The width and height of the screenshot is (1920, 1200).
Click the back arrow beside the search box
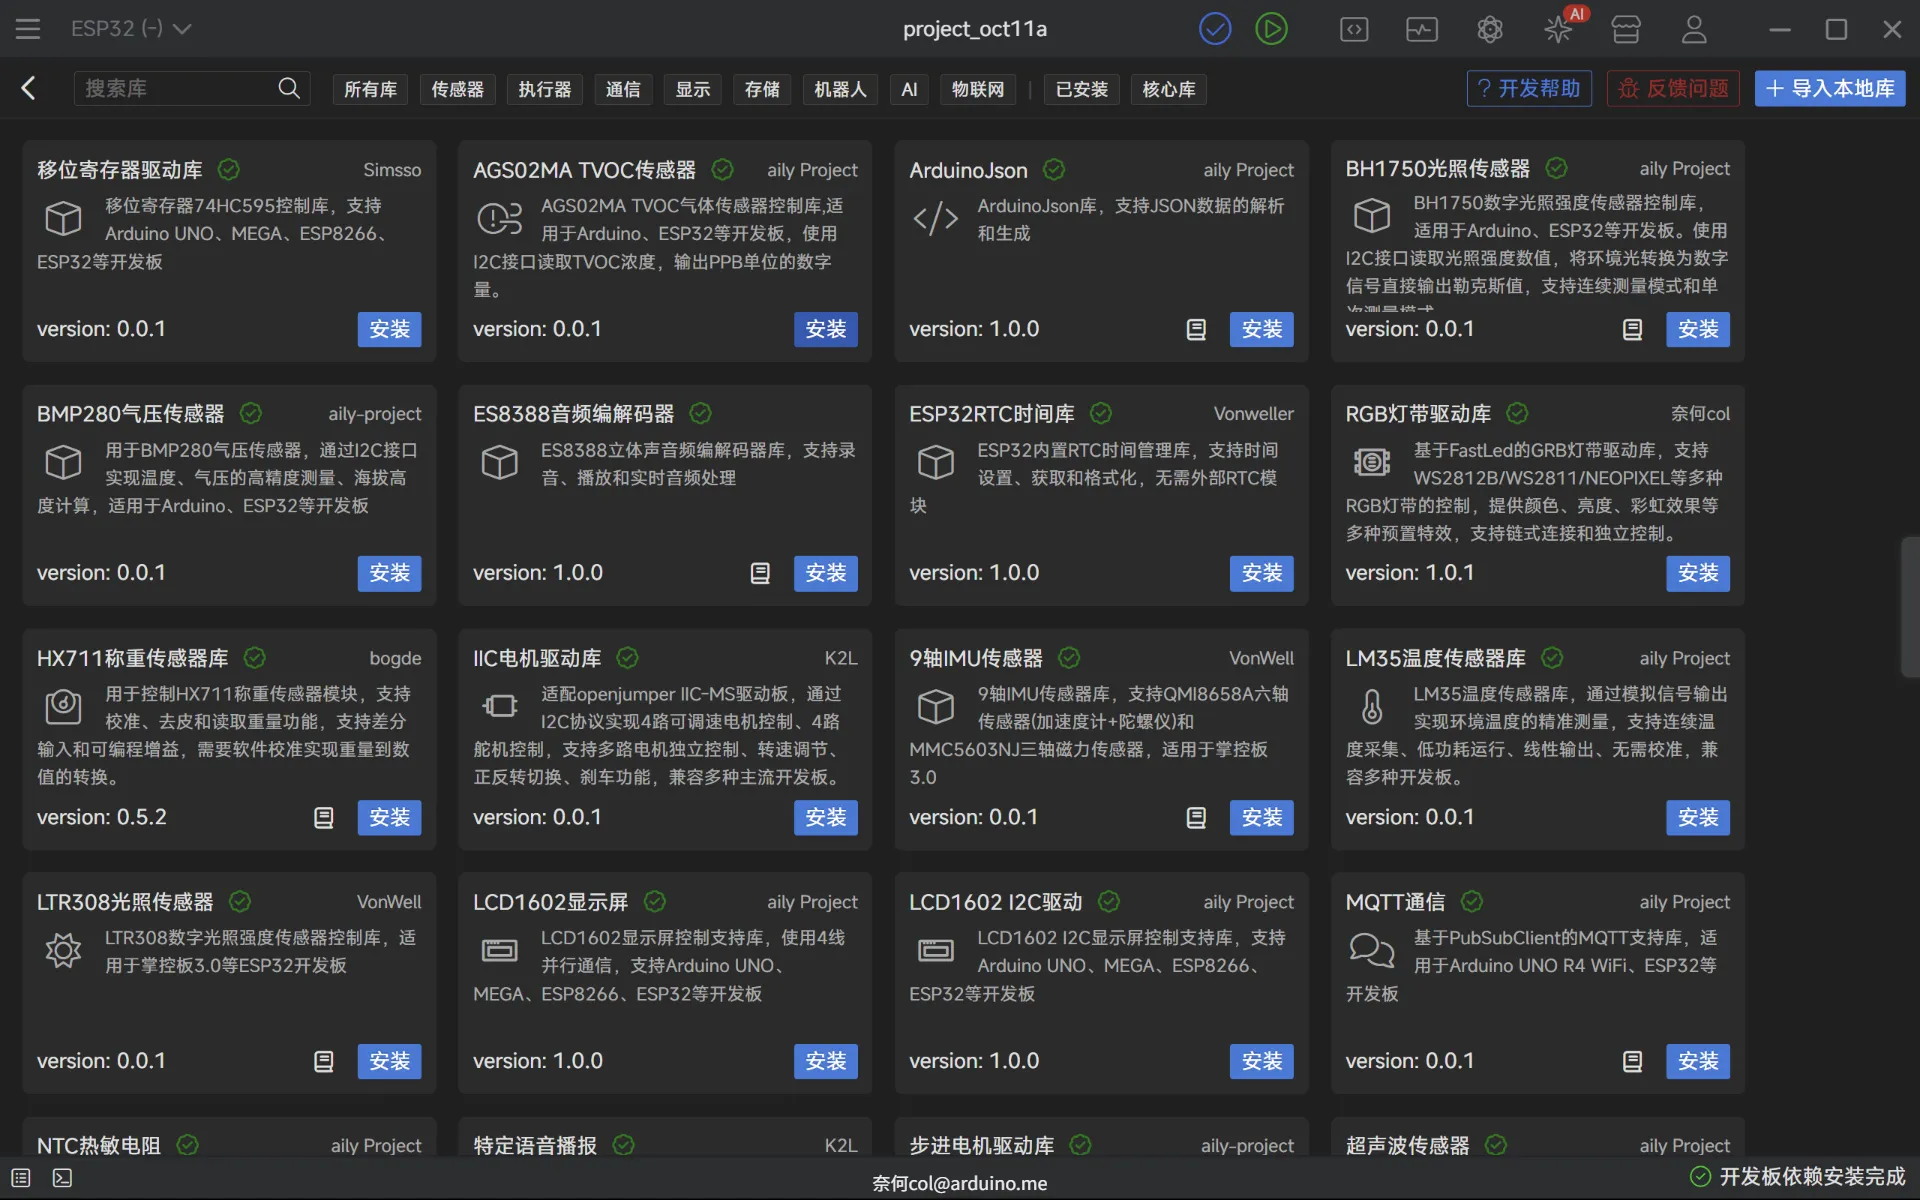click(29, 88)
